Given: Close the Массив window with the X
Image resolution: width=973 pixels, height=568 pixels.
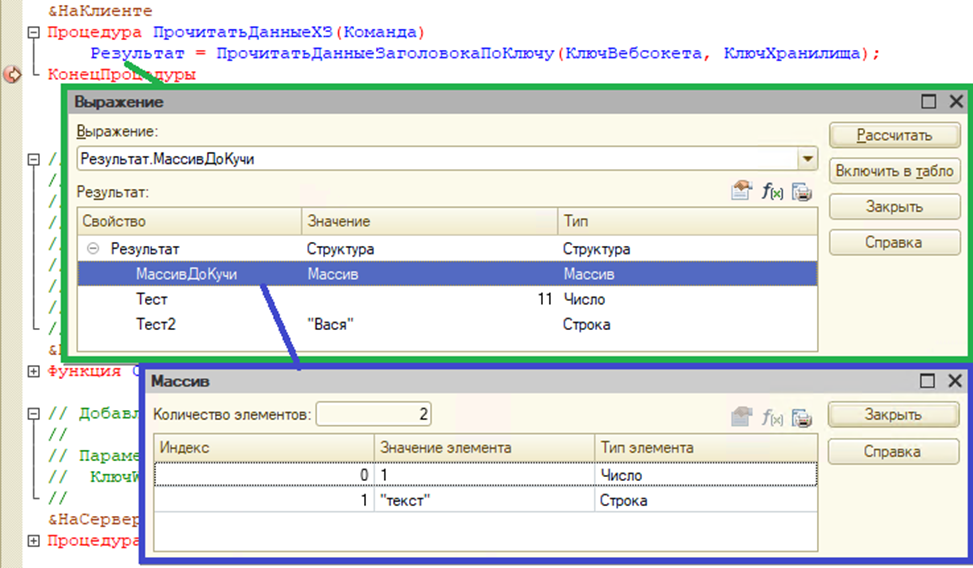Looking at the screenshot, I should (955, 381).
